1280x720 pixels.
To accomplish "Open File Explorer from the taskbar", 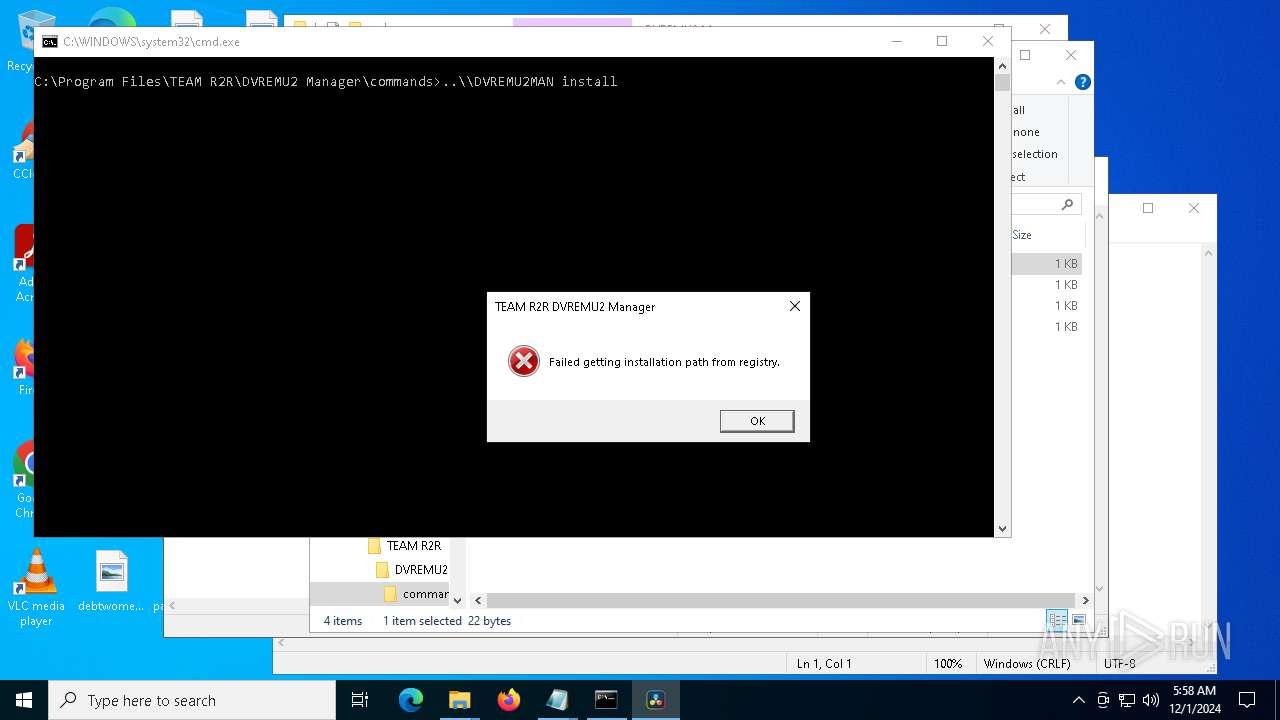I will coord(459,700).
